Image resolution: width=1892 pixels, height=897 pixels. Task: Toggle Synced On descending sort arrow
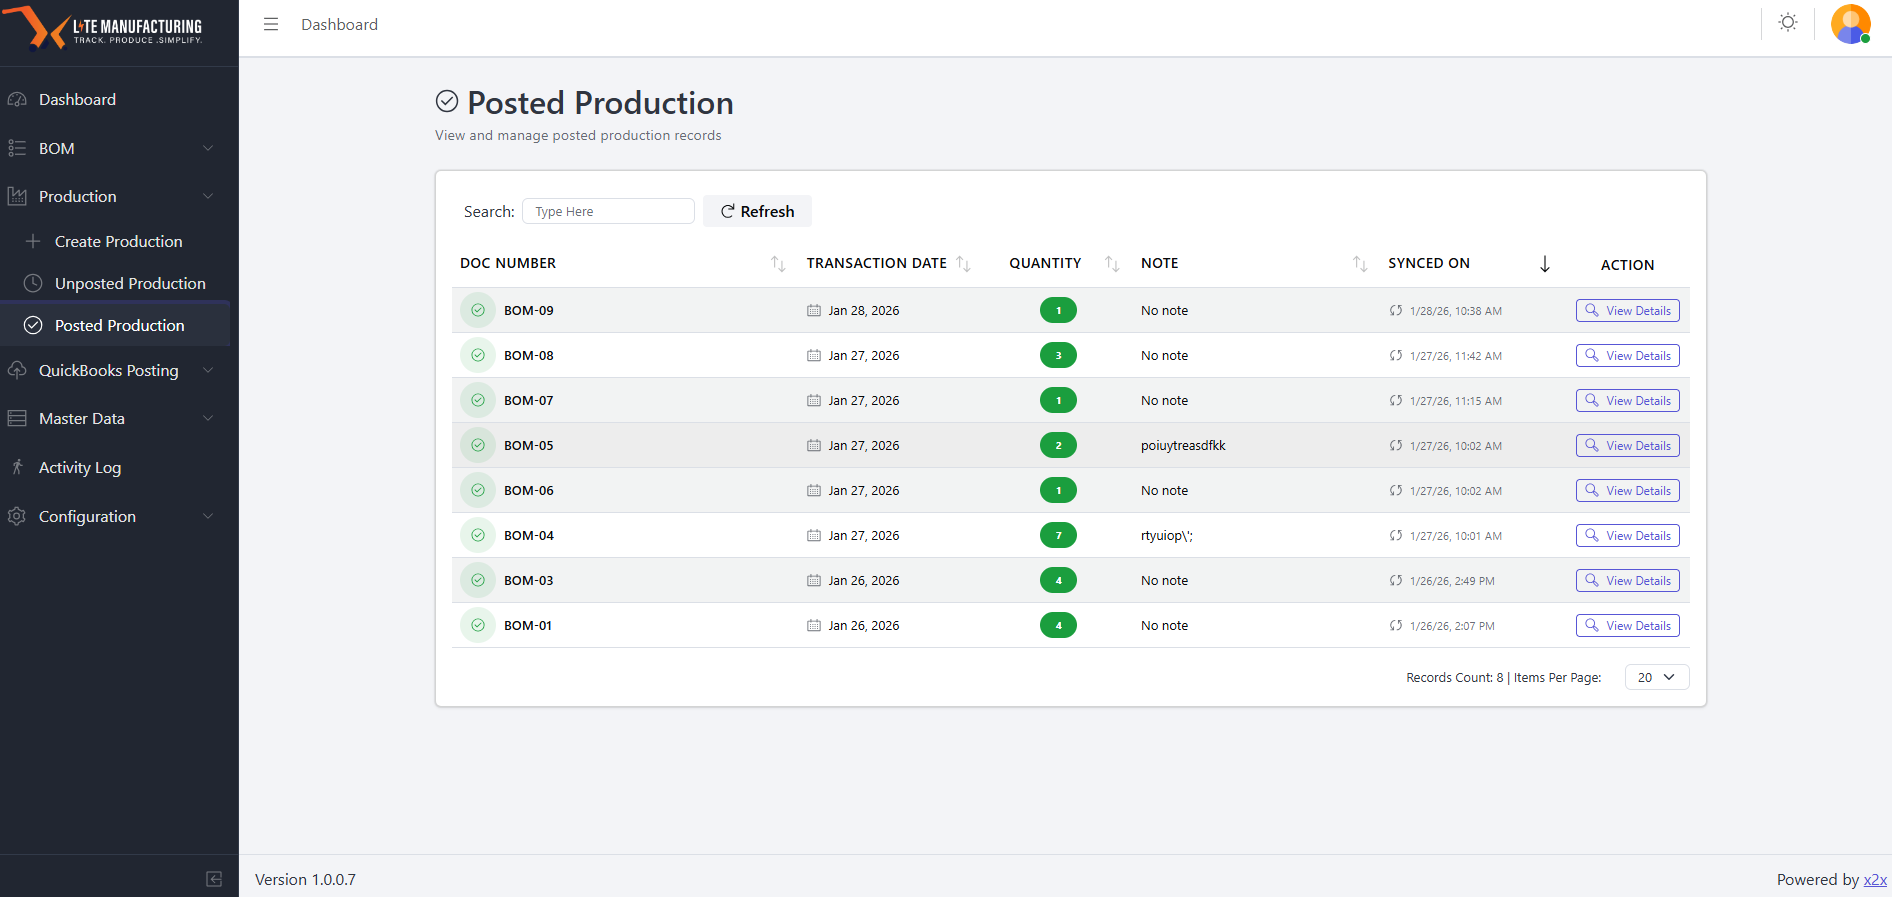(x=1545, y=264)
